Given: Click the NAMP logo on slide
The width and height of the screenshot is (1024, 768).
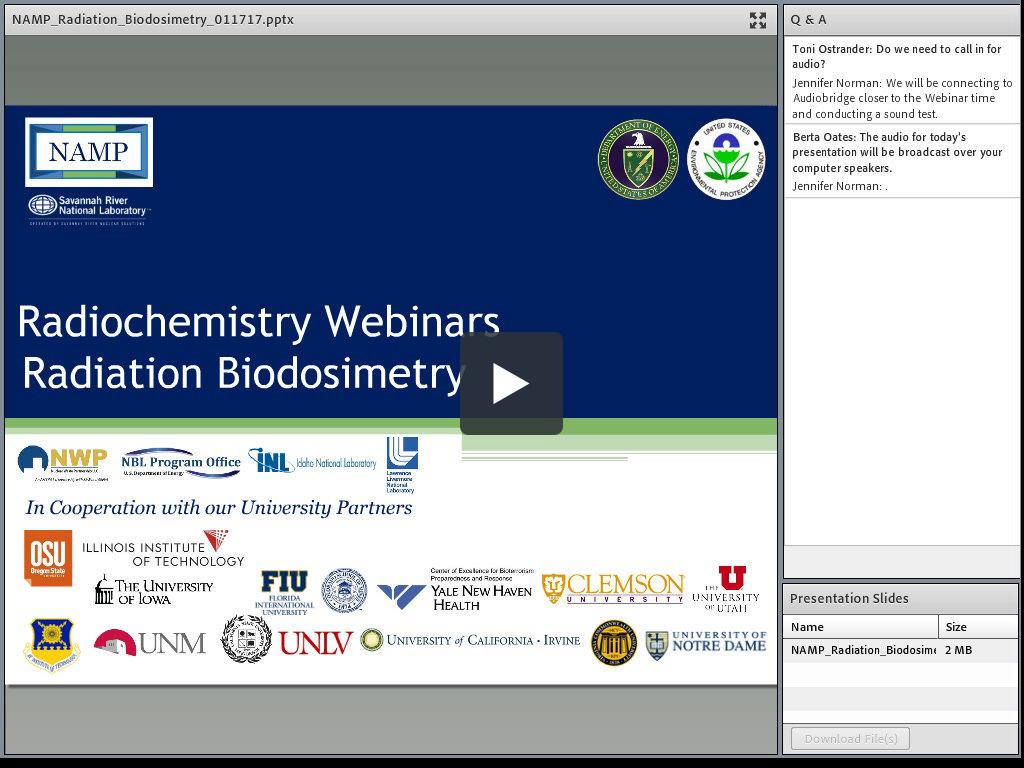Looking at the screenshot, I should (89, 152).
